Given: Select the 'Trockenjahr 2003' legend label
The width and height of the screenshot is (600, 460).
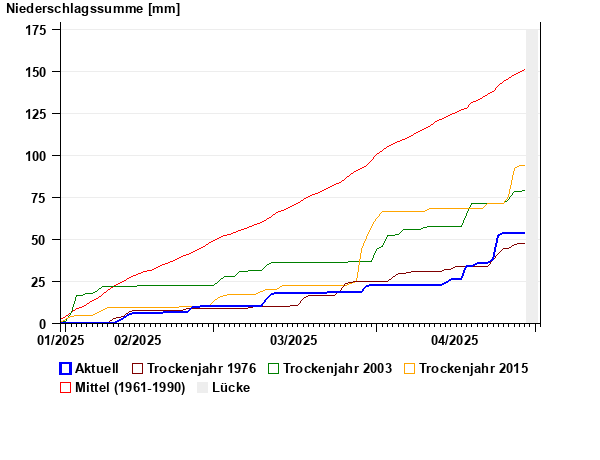Looking at the screenshot, I should [x=338, y=369].
